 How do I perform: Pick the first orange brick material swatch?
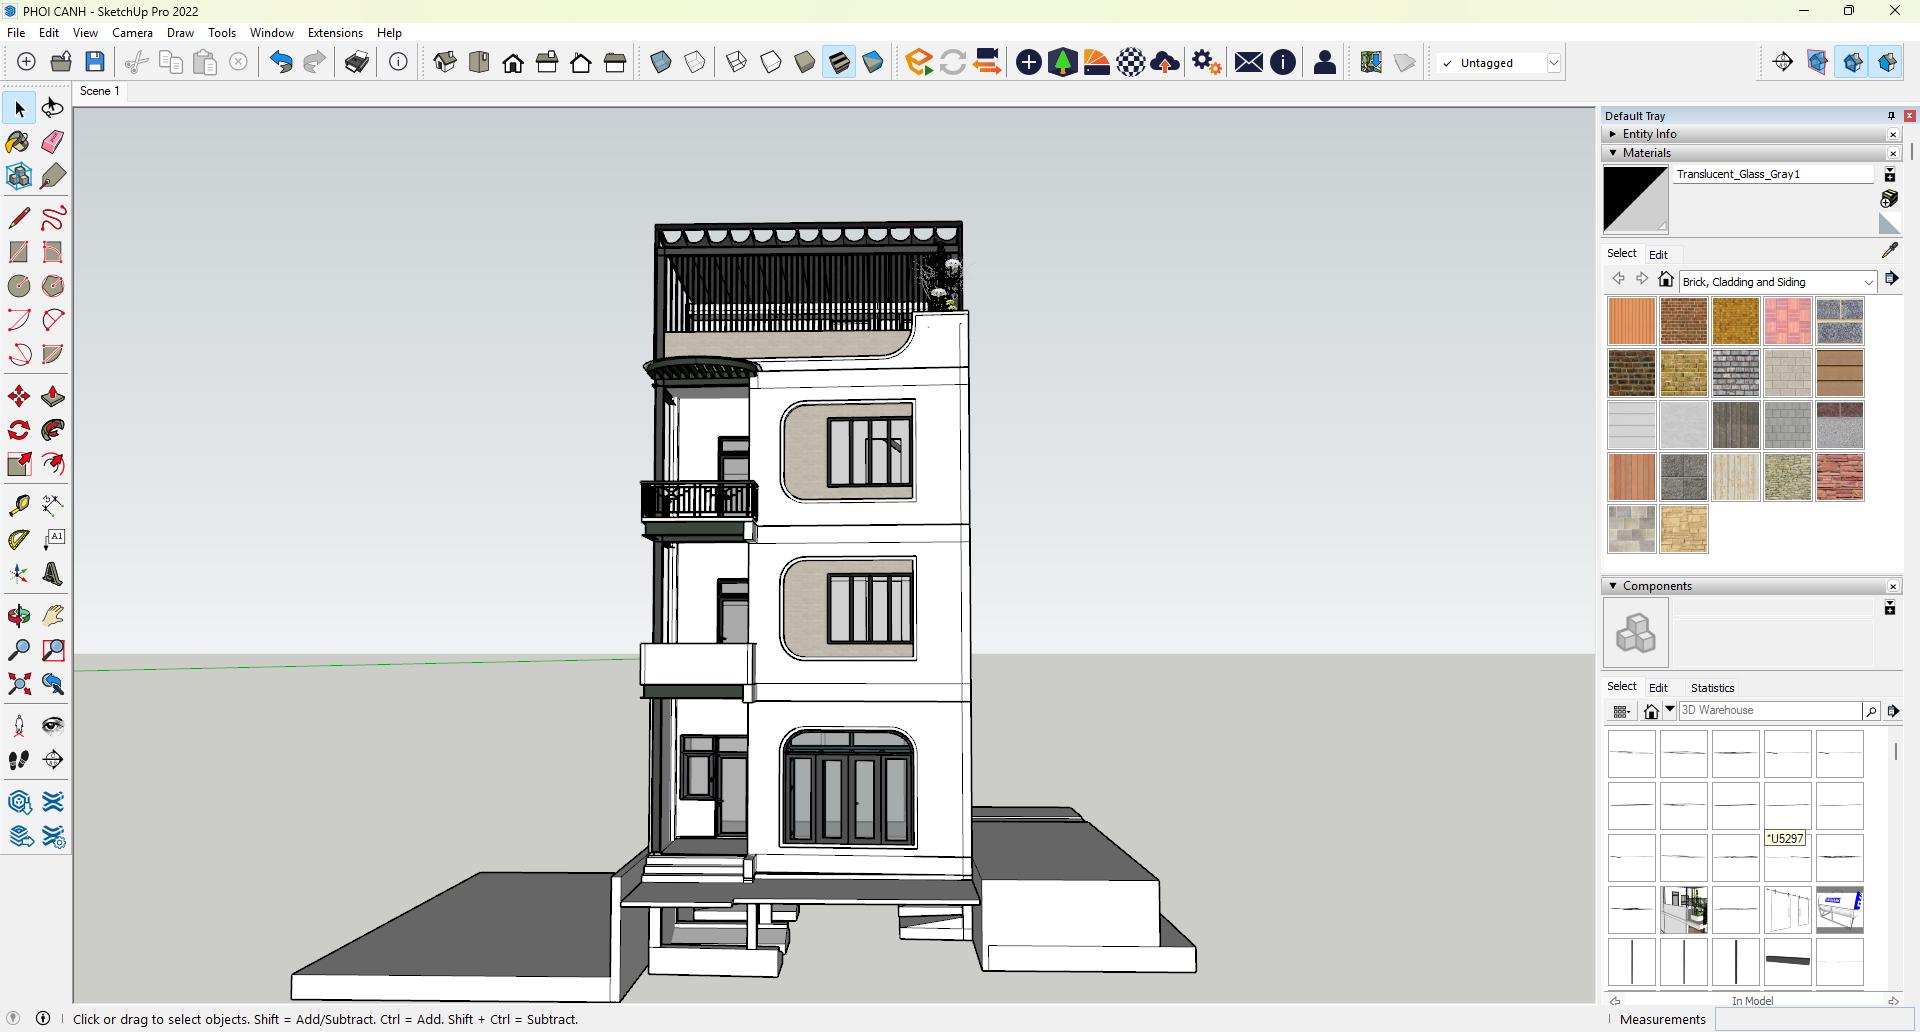click(1631, 321)
